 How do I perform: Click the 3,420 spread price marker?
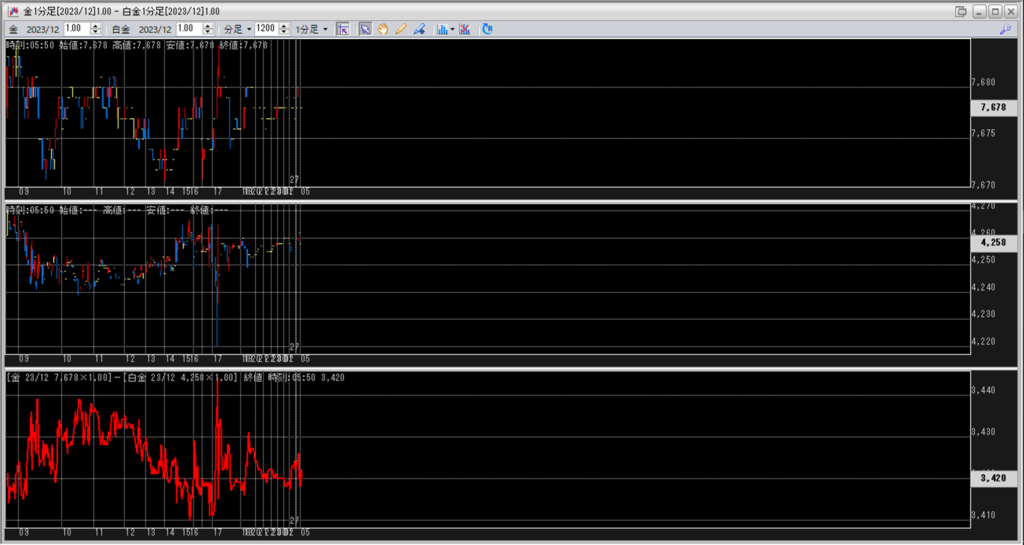[992, 479]
